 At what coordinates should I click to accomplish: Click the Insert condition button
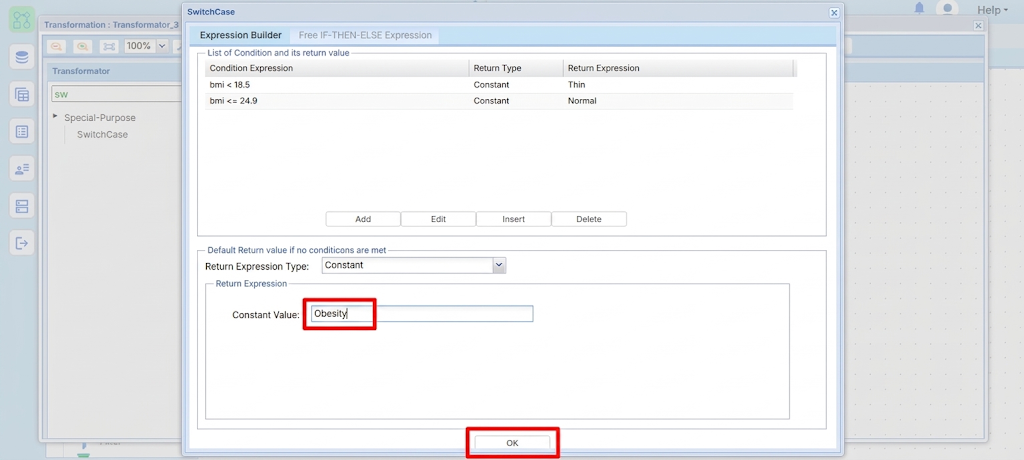[513, 219]
